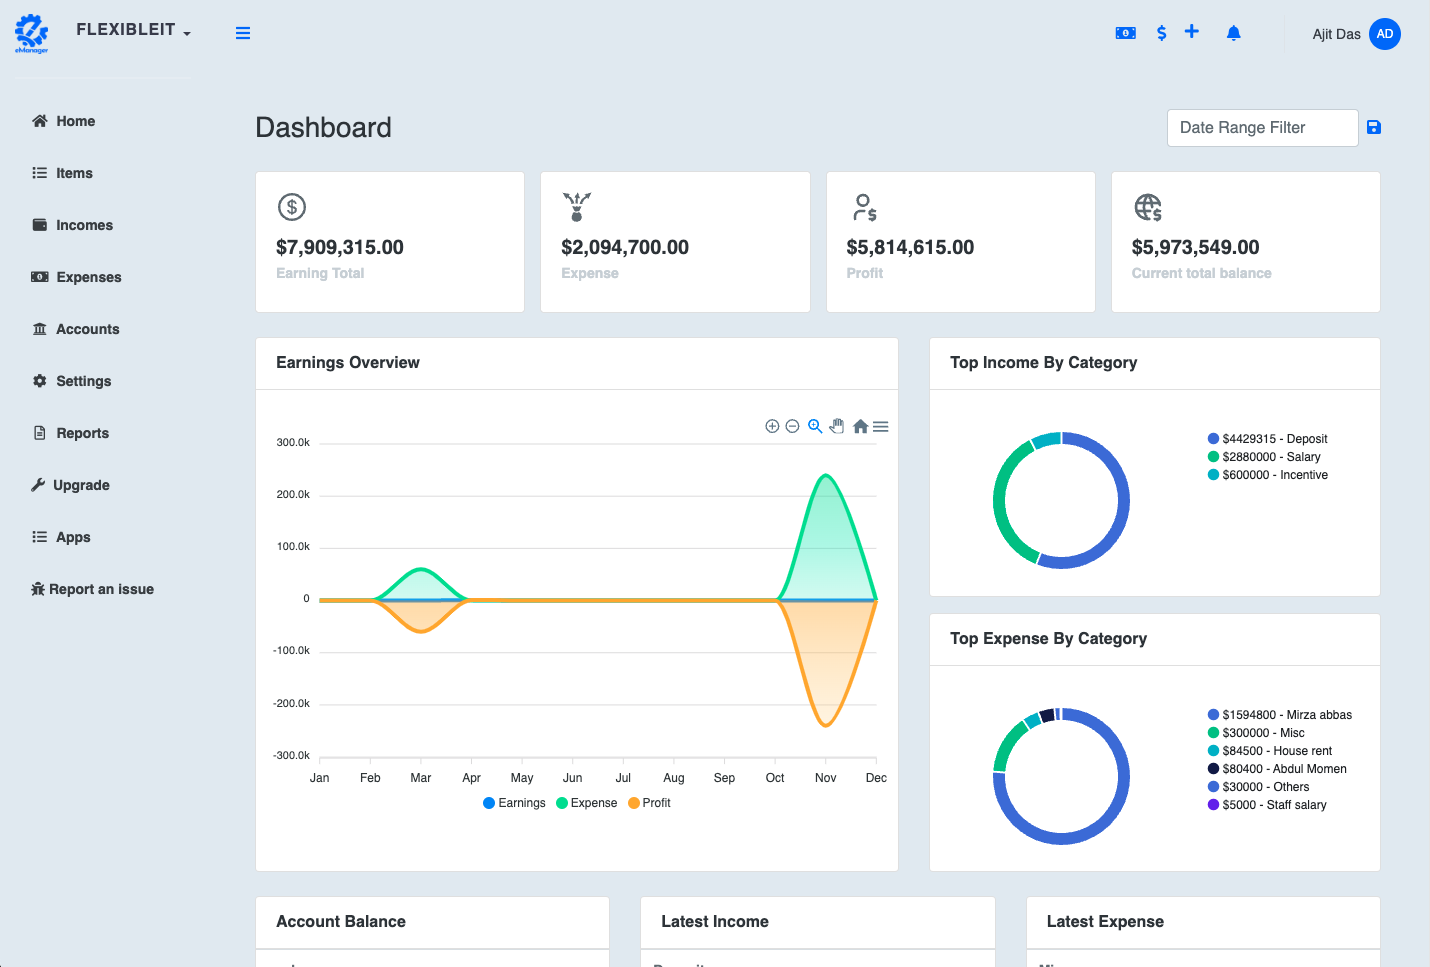Save date range filter with disk icon
The width and height of the screenshot is (1430, 967).
point(1374,127)
